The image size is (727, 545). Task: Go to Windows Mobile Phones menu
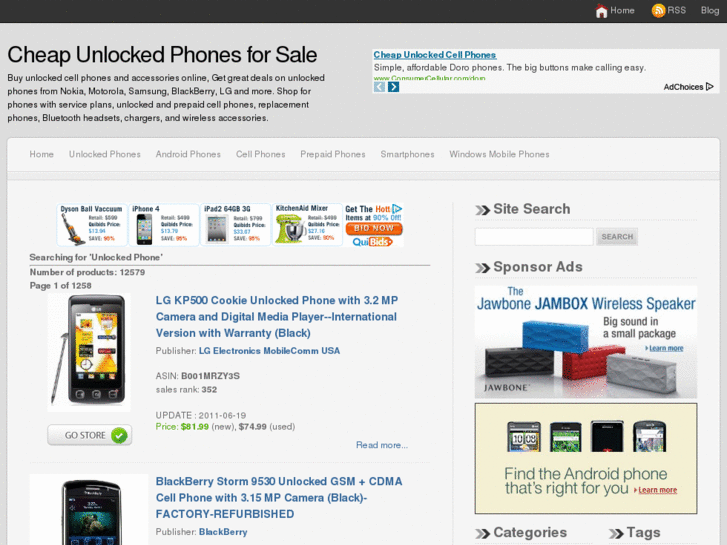click(499, 154)
